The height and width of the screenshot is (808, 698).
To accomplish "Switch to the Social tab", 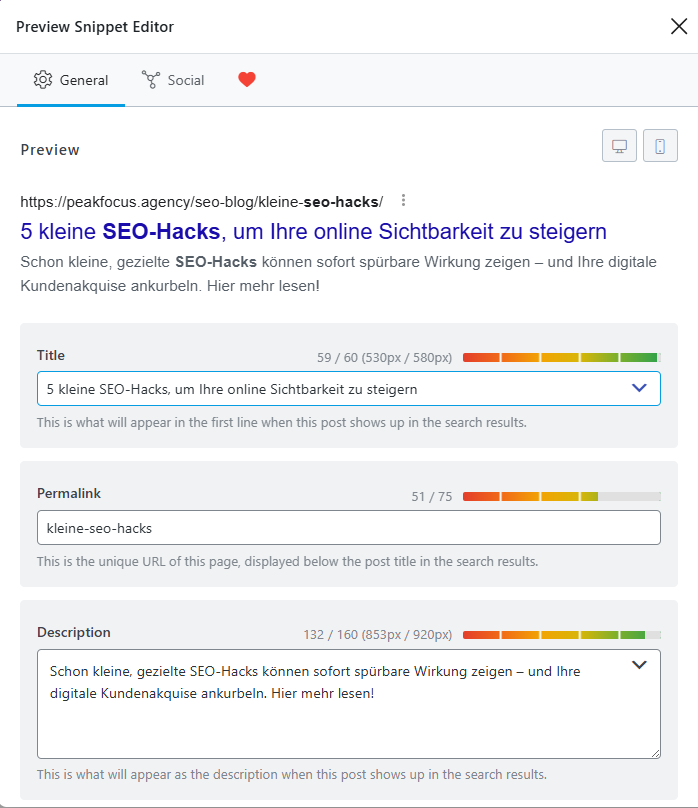I will tap(173, 80).
